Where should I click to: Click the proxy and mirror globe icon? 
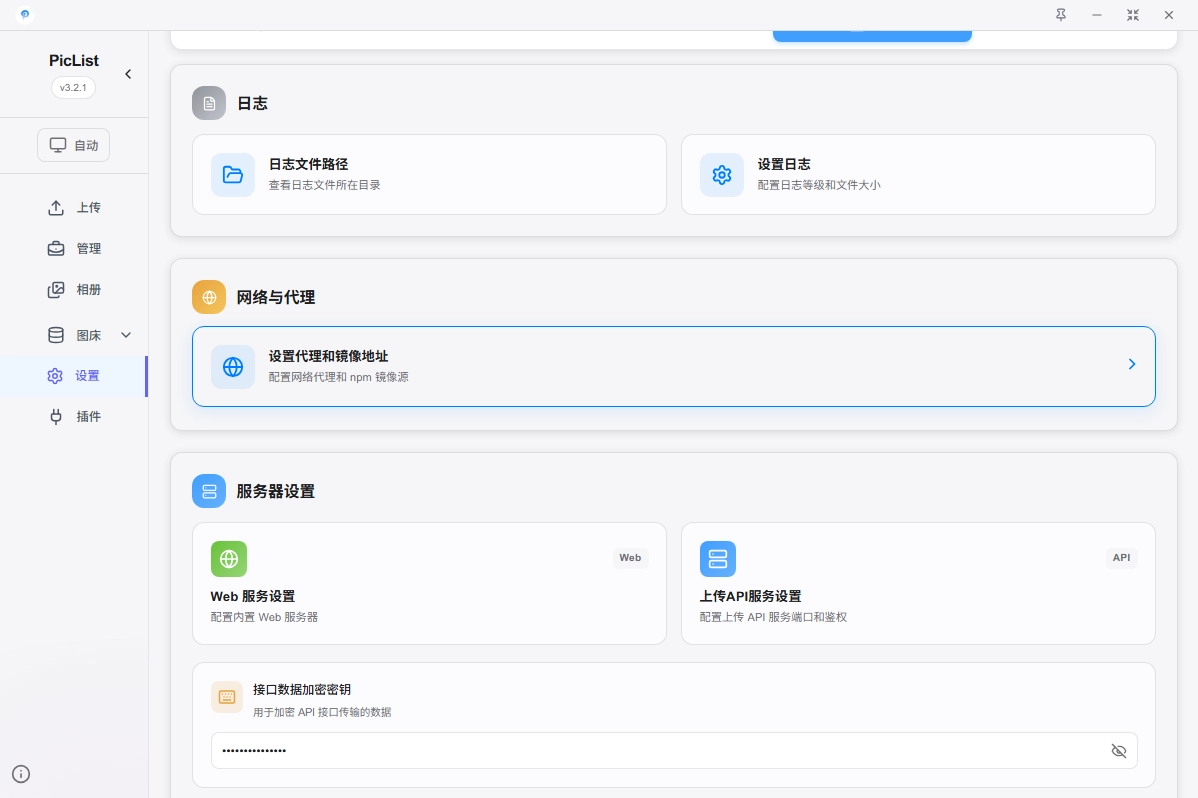(x=233, y=367)
